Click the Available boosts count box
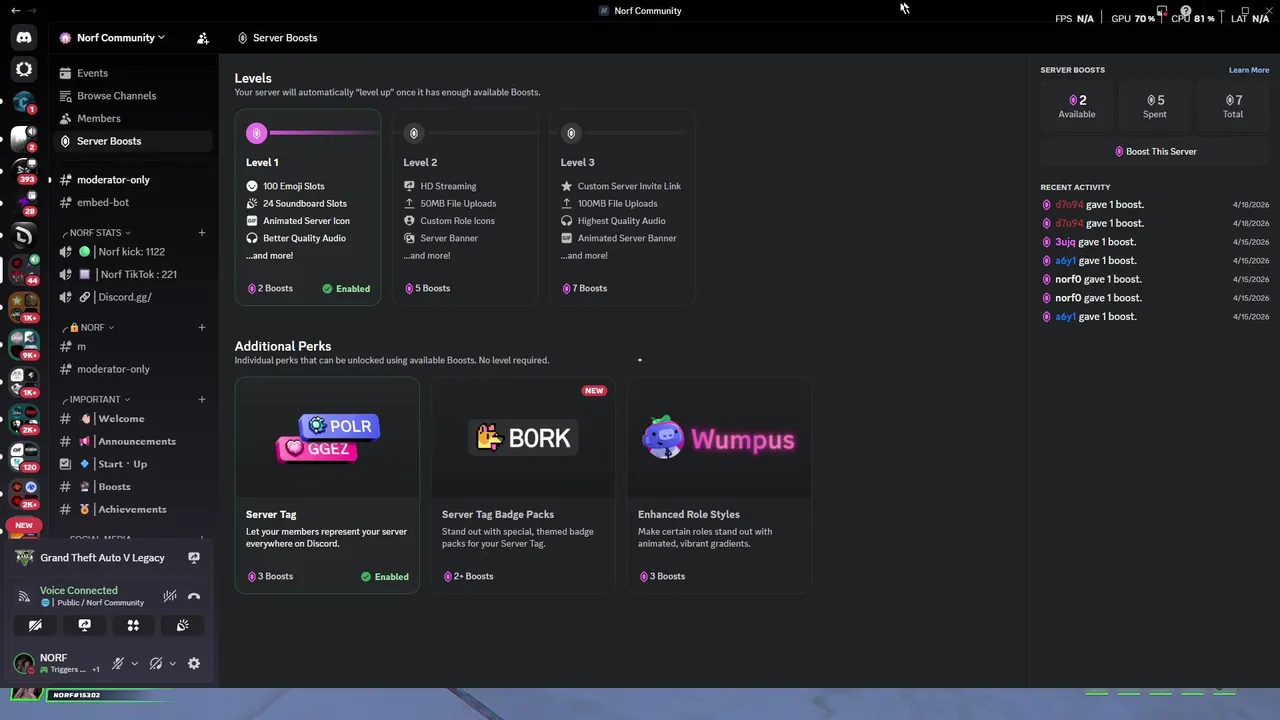This screenshot has height=720, width=1280. [x=1077, y=105]
